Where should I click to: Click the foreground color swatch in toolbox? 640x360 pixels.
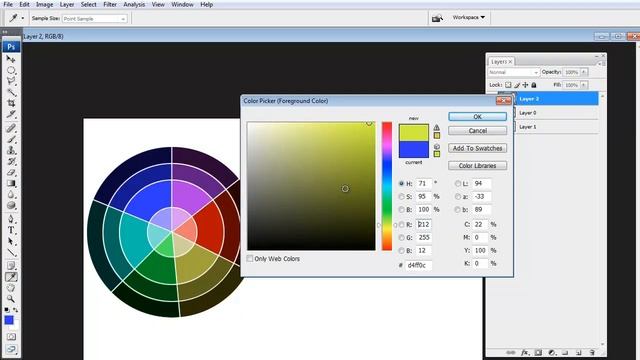[x=9, y=320]
